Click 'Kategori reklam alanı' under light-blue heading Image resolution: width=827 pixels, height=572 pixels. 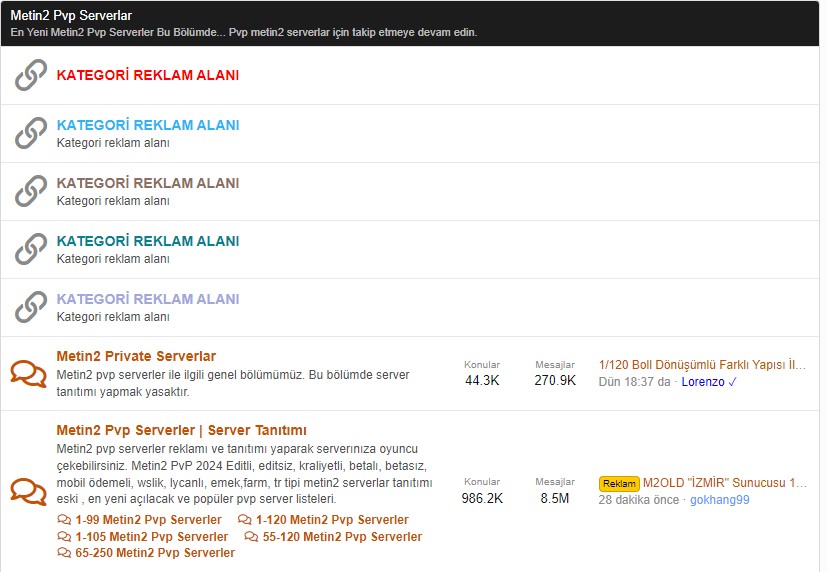tap(113, 143)
